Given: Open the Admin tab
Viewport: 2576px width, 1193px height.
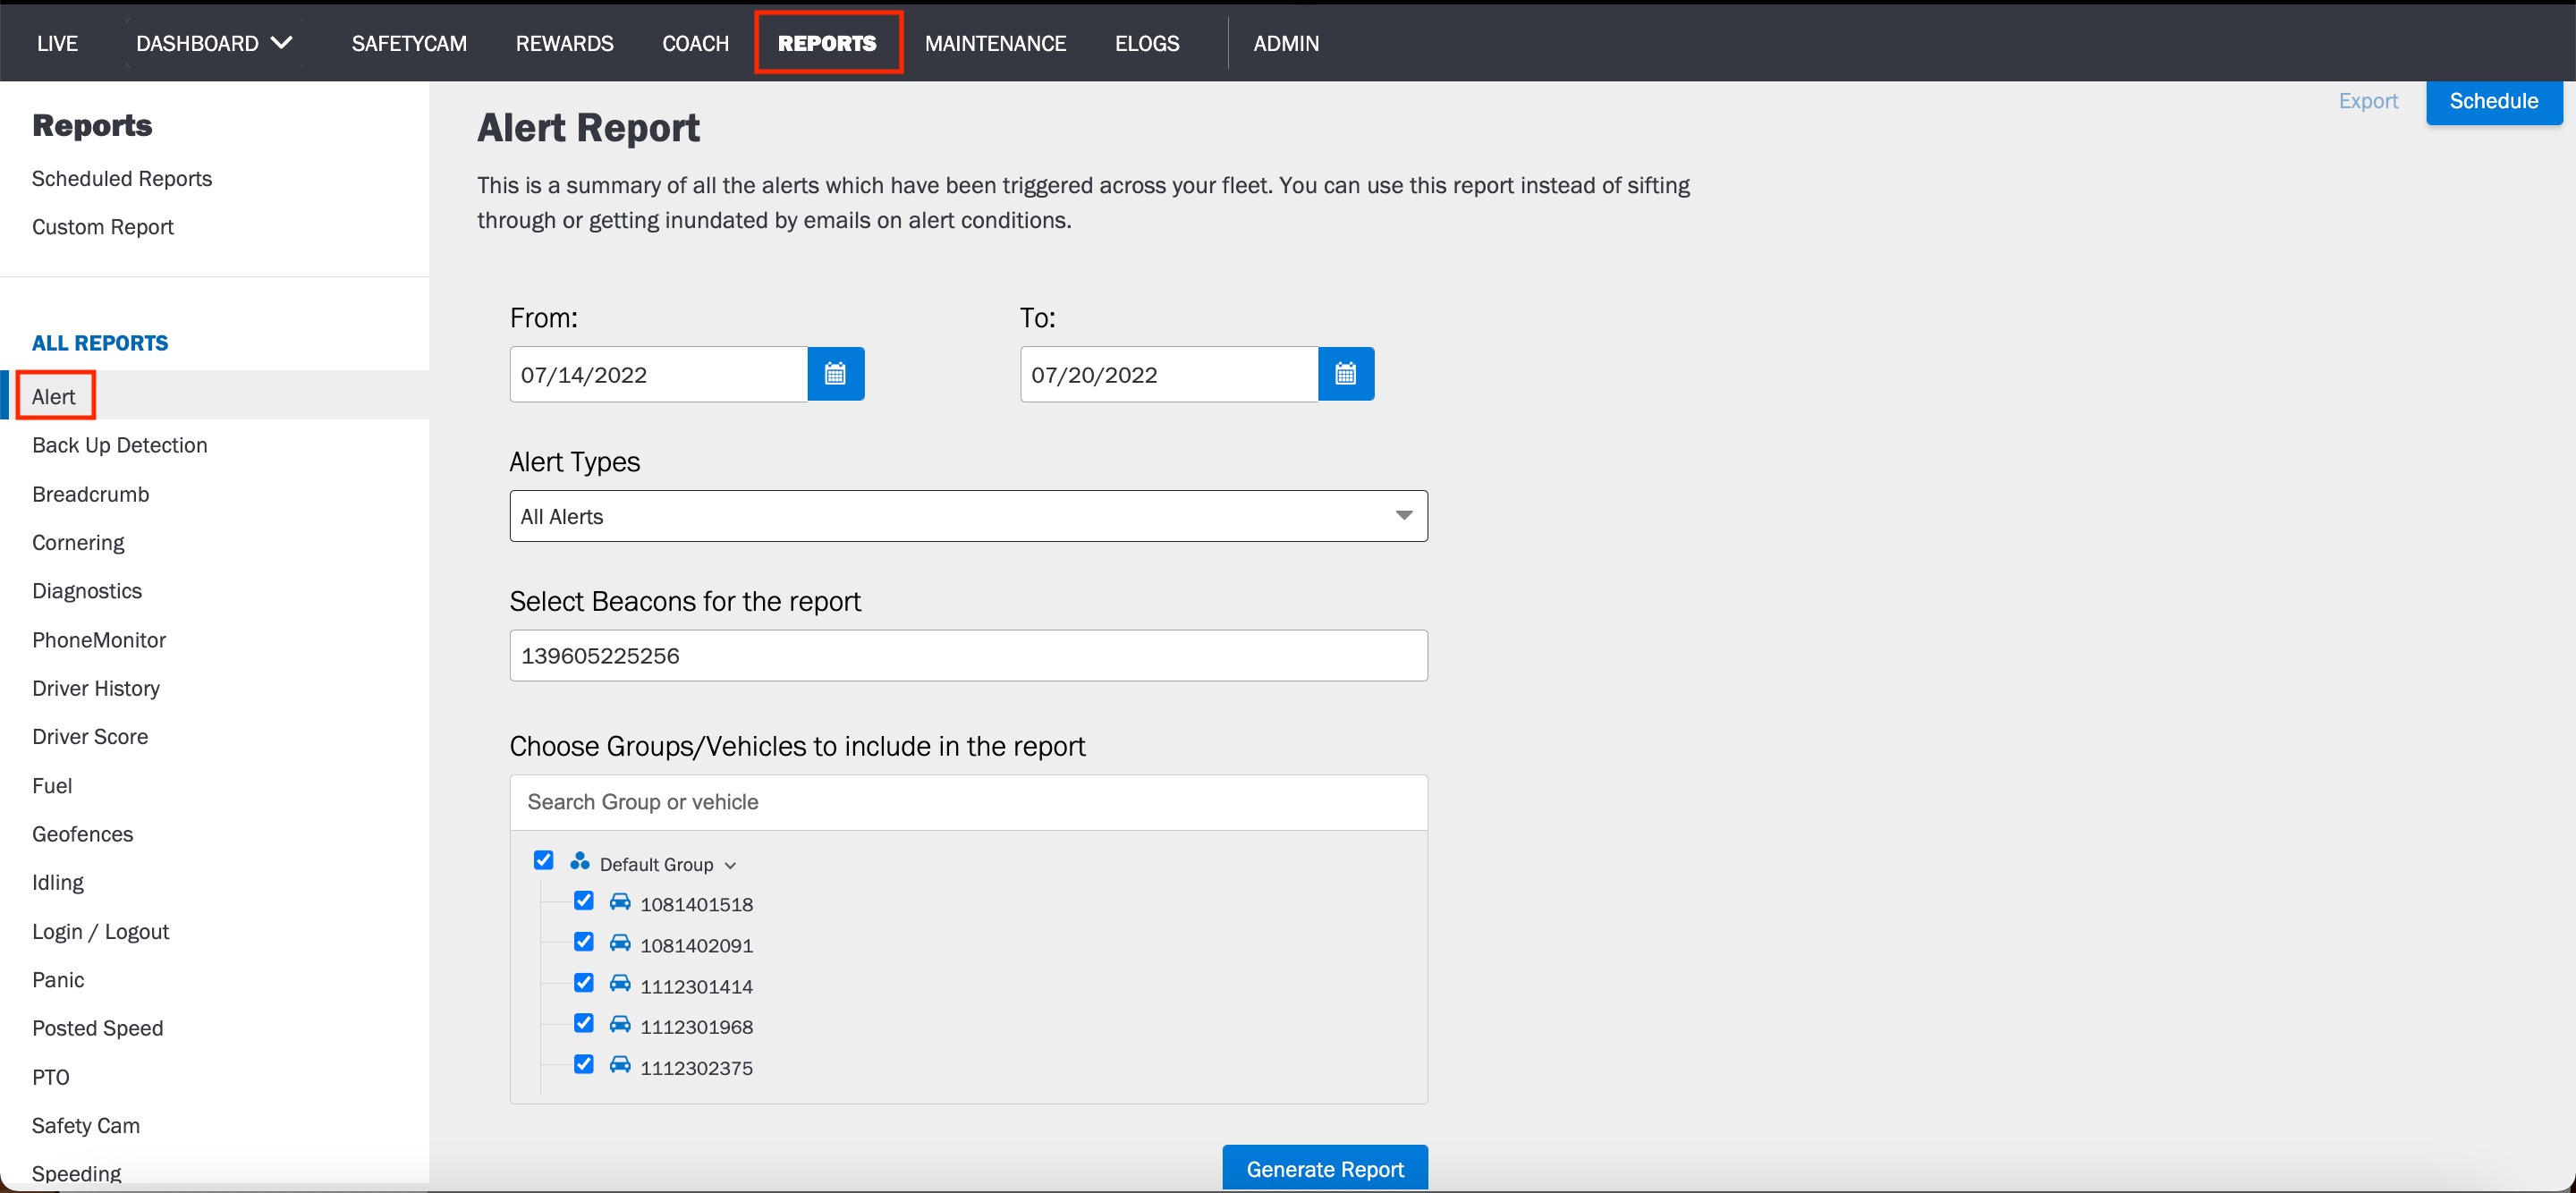Looking at the screenshot, I should coord(1286,43).
